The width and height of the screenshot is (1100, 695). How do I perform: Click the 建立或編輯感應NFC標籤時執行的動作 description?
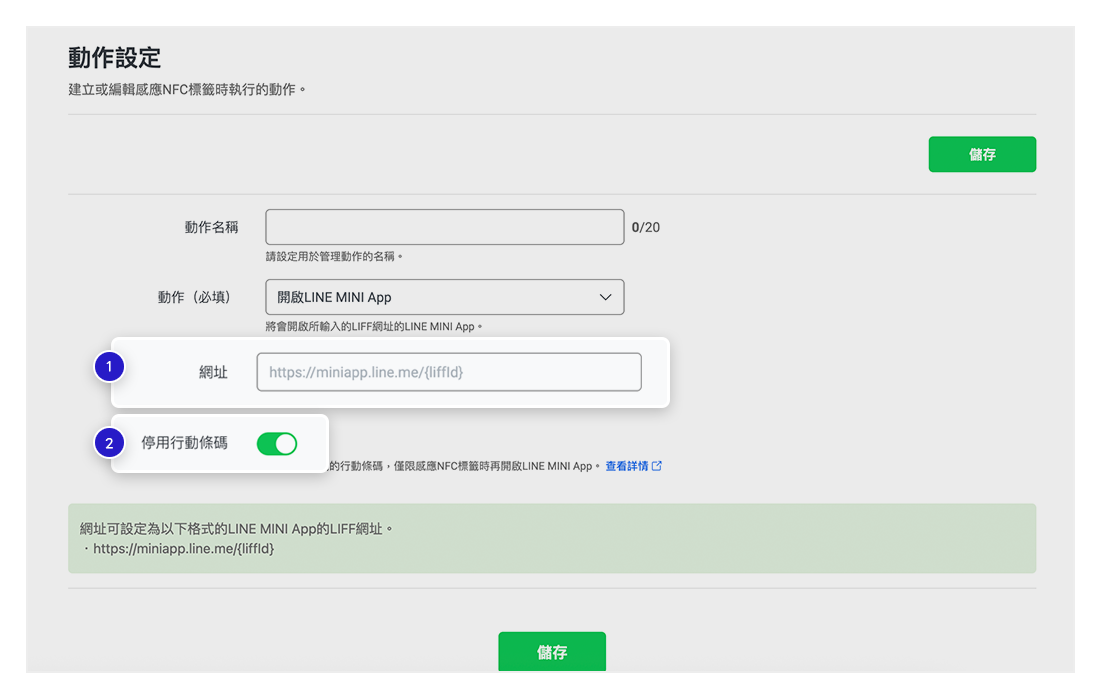point(187,90)
